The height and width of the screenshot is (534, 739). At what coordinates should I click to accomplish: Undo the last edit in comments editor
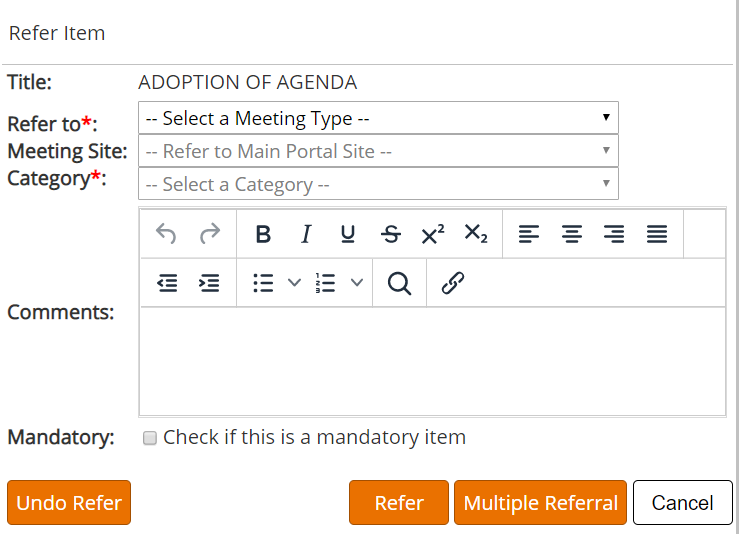pos(166,234)
